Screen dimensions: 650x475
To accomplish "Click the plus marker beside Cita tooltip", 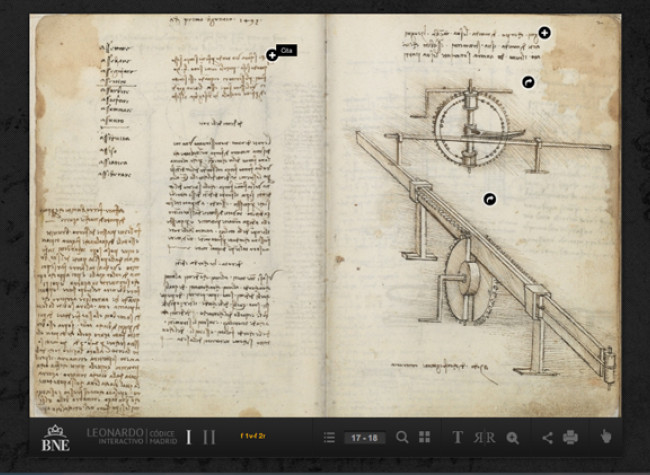I will pos(272,55).
